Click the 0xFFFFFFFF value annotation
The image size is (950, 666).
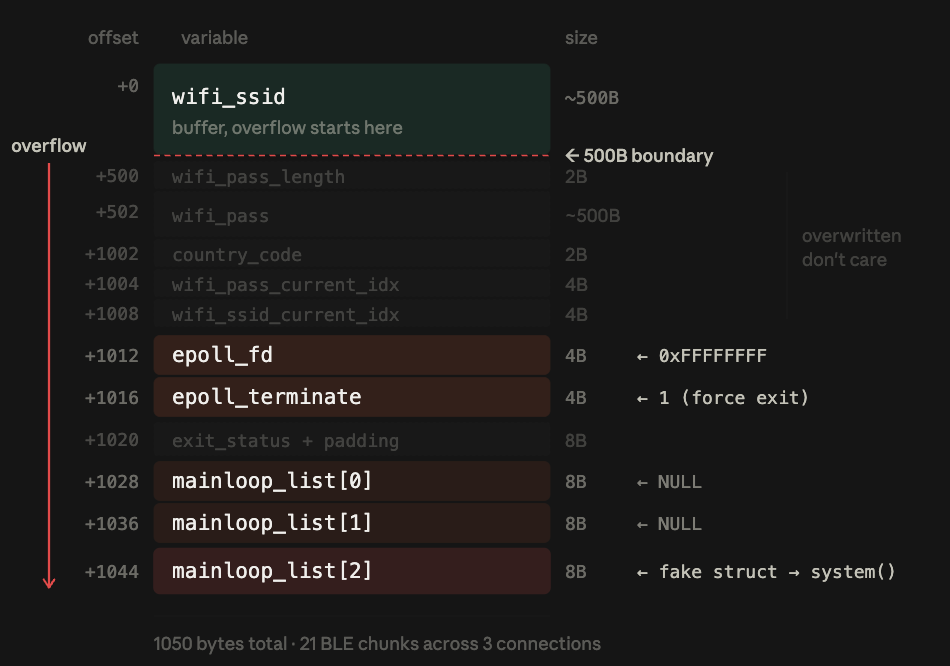(x=702, y=356)
